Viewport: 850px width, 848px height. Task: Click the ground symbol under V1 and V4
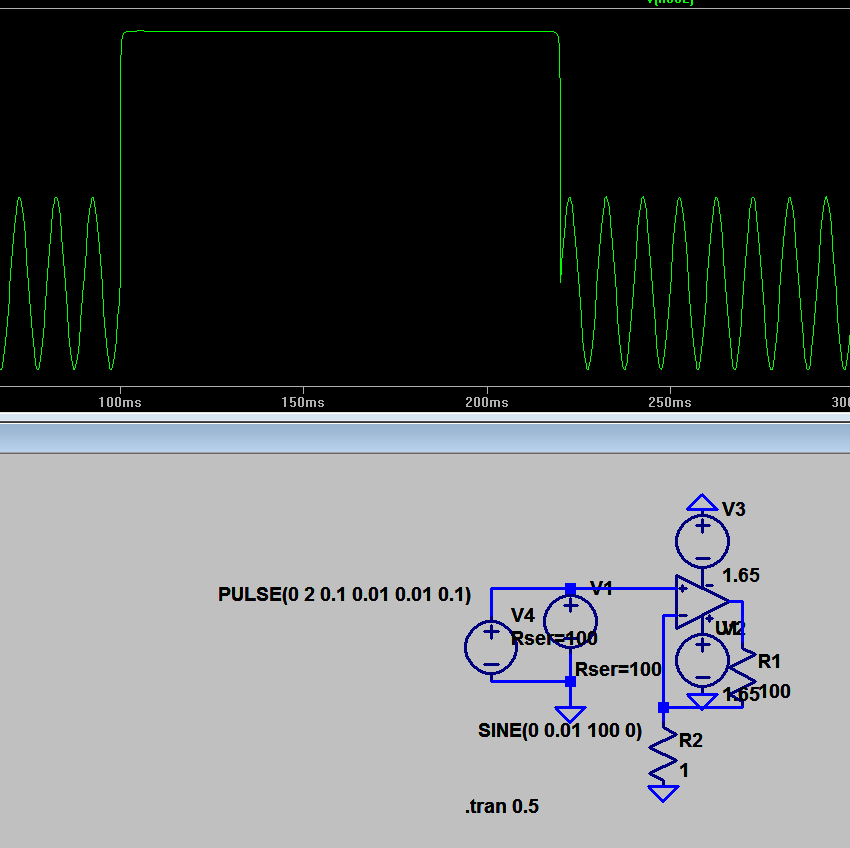570,714
